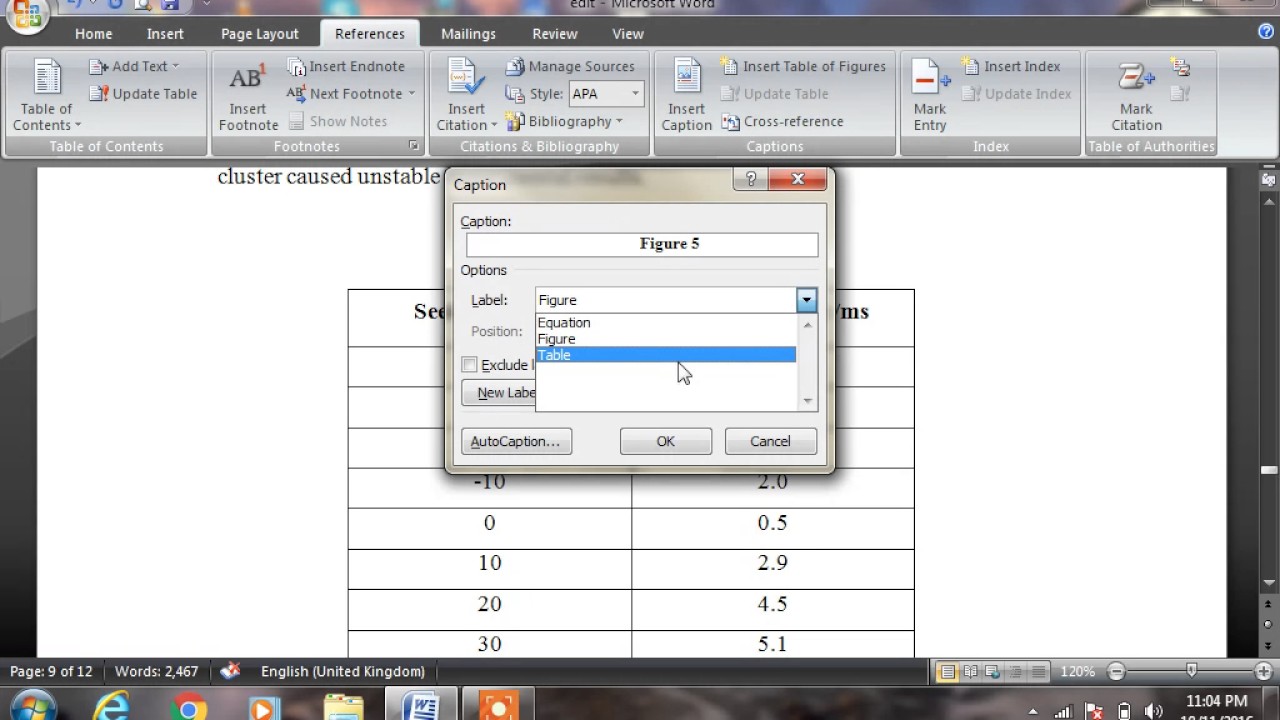The height and width of the screenshot is (720, 1280).
Task: Click Insert Table of Figures
Action: [x=802, y=66]
